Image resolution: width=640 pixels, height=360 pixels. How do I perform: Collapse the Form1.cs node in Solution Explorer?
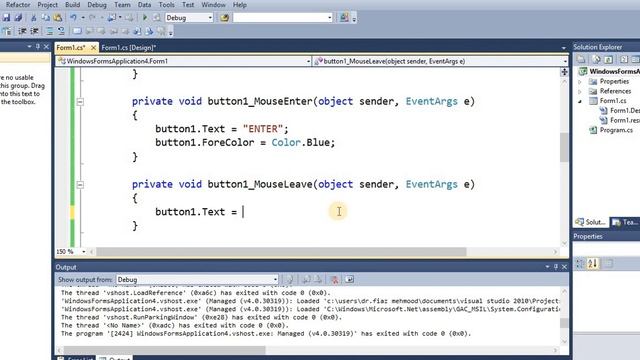580,101
